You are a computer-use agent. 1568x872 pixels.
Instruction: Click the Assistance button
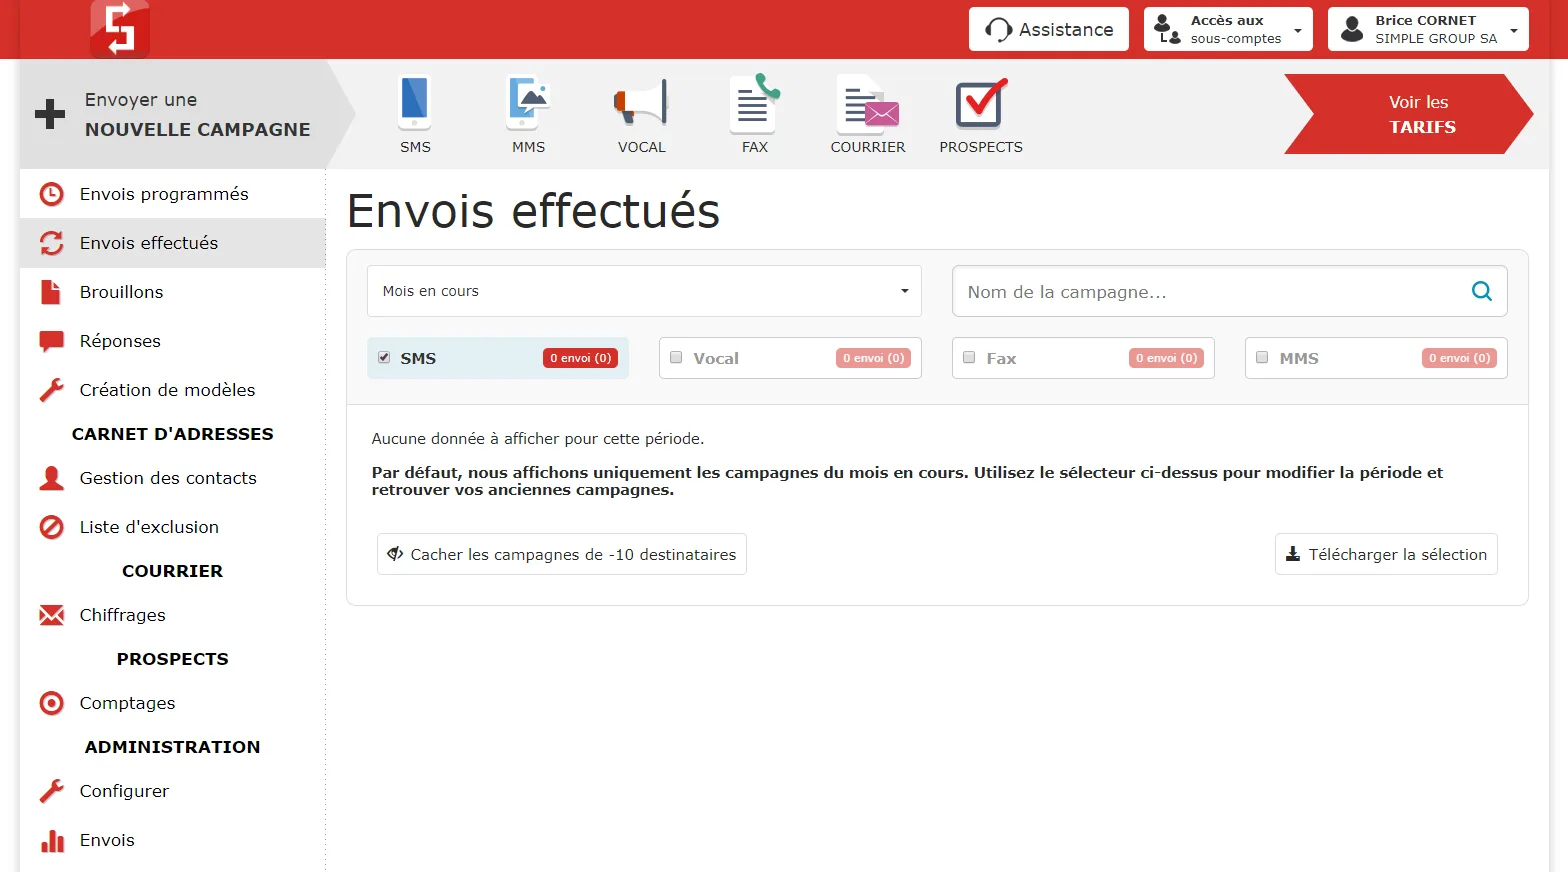point(1049,29)
